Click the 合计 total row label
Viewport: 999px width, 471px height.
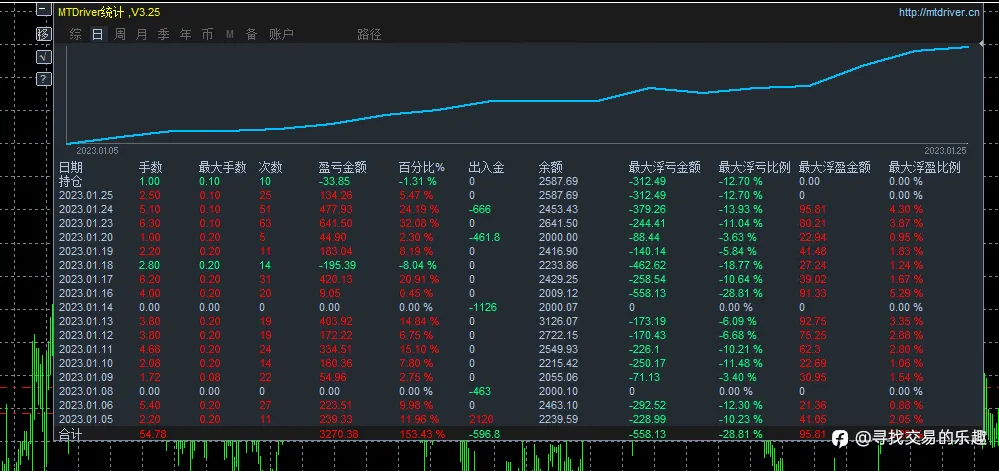pyautogui.click(x=71, y=435)
